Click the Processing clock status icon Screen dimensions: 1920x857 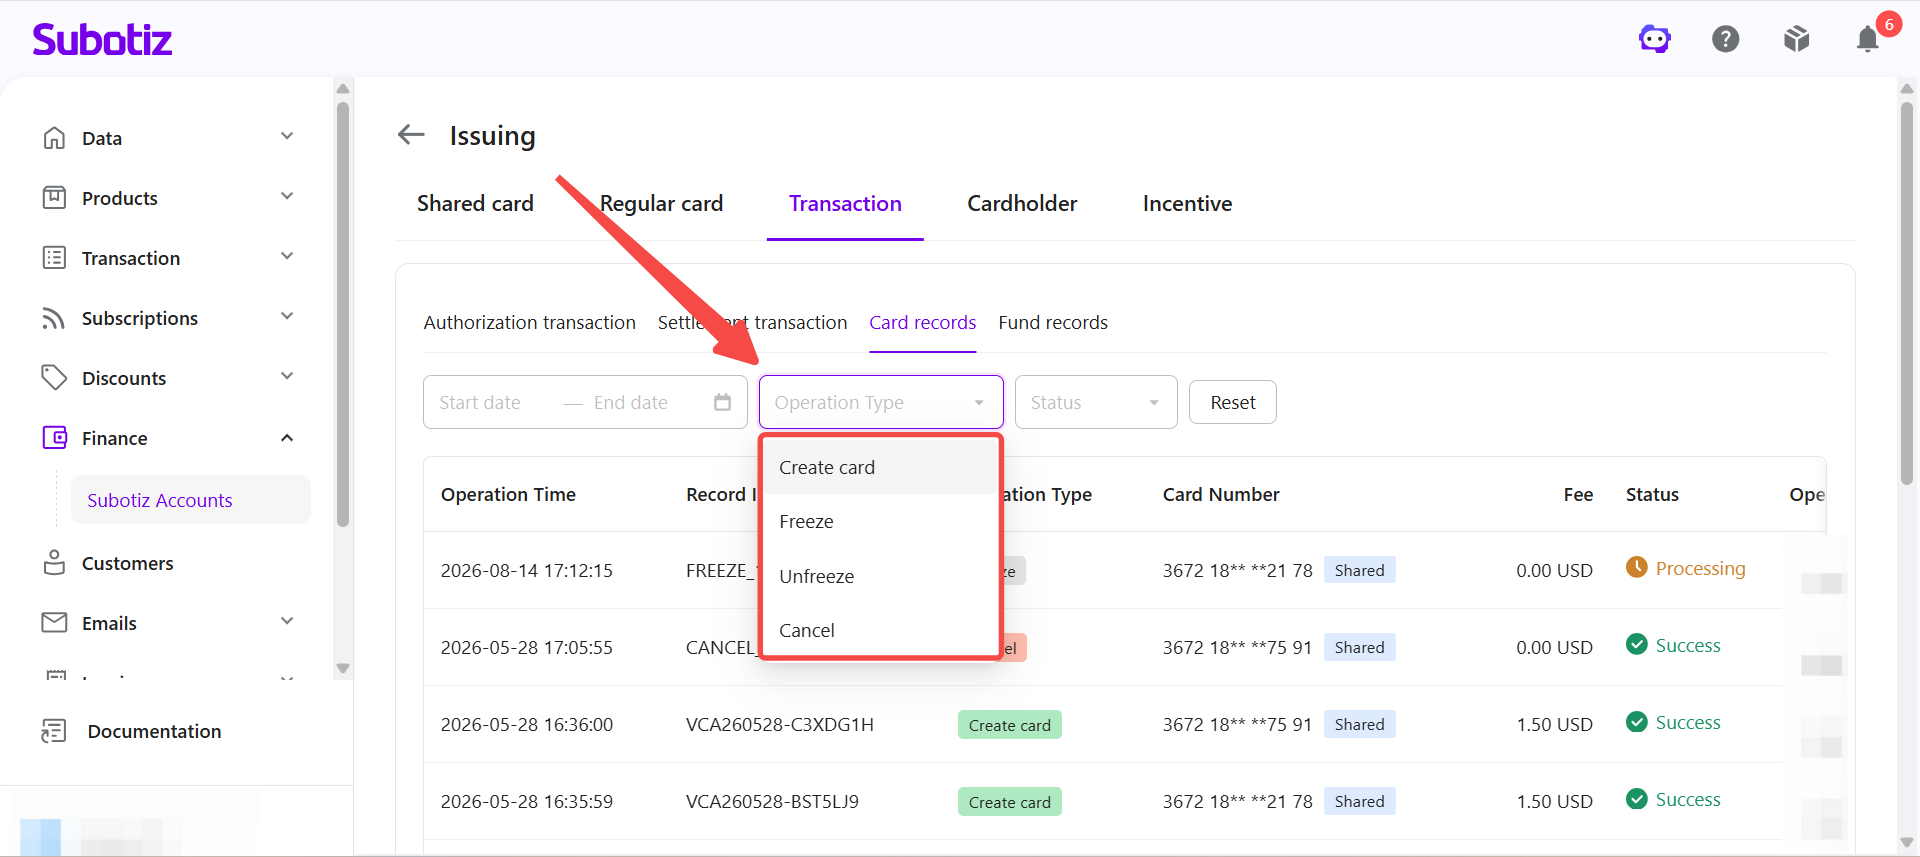[x=1637, y=567]
